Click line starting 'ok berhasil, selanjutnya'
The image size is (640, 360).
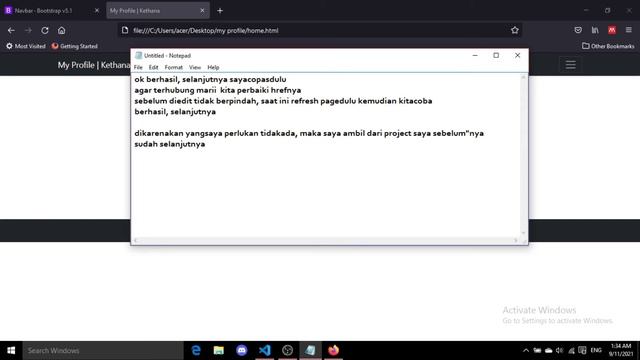[x=210, y=80]
